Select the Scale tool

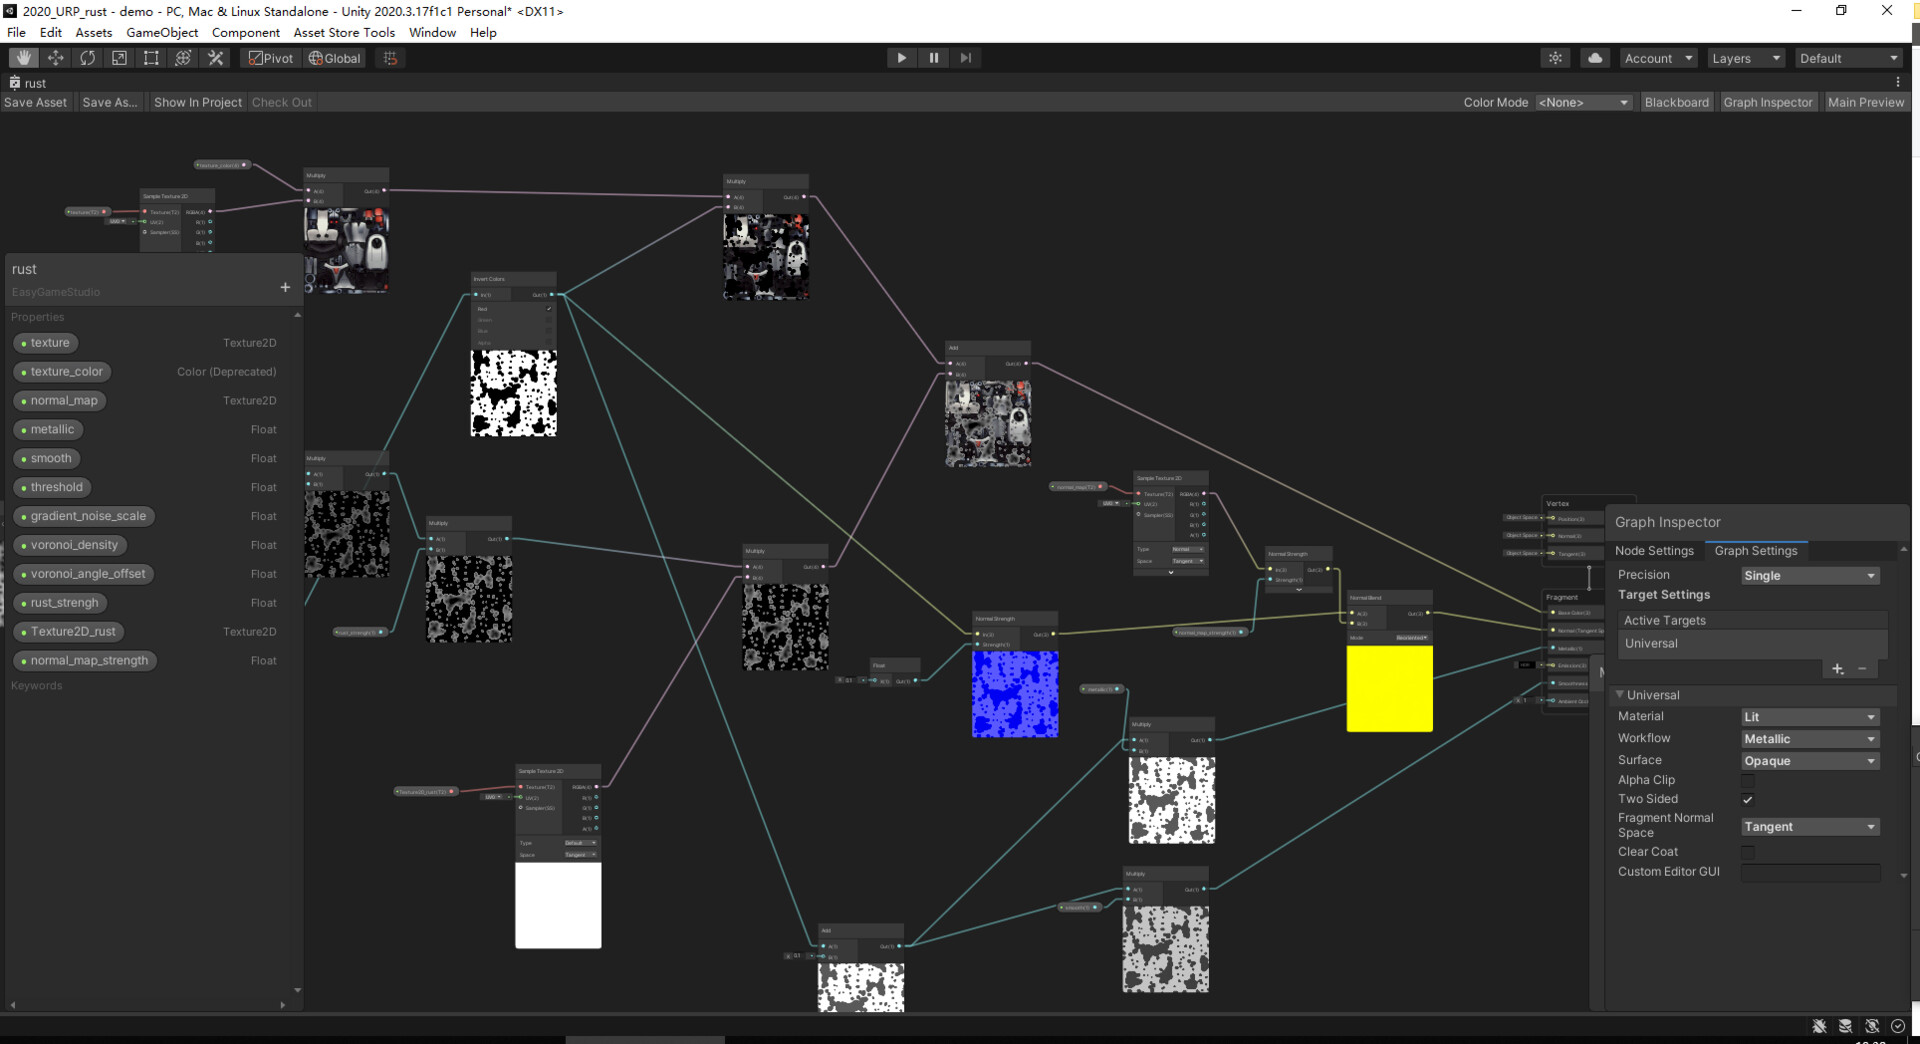point(119,57)
